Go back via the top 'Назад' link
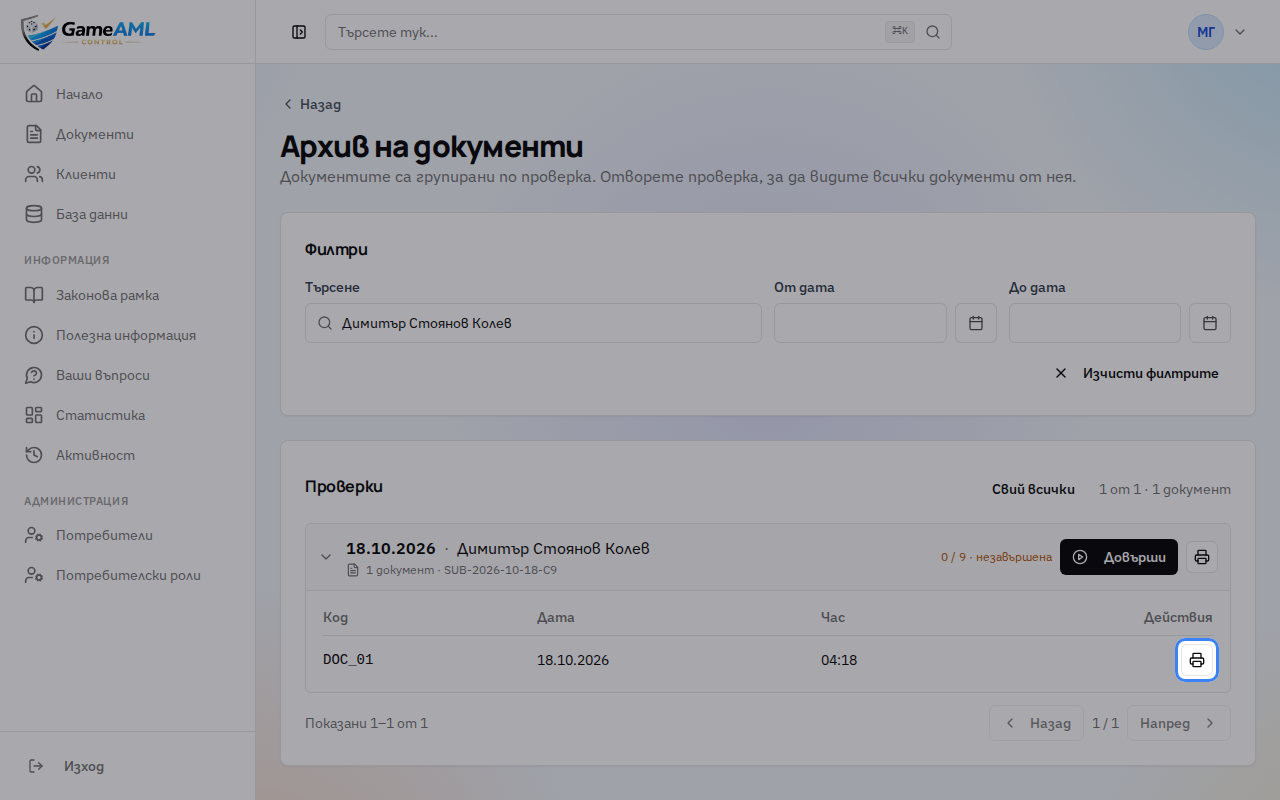 point(312,104)
